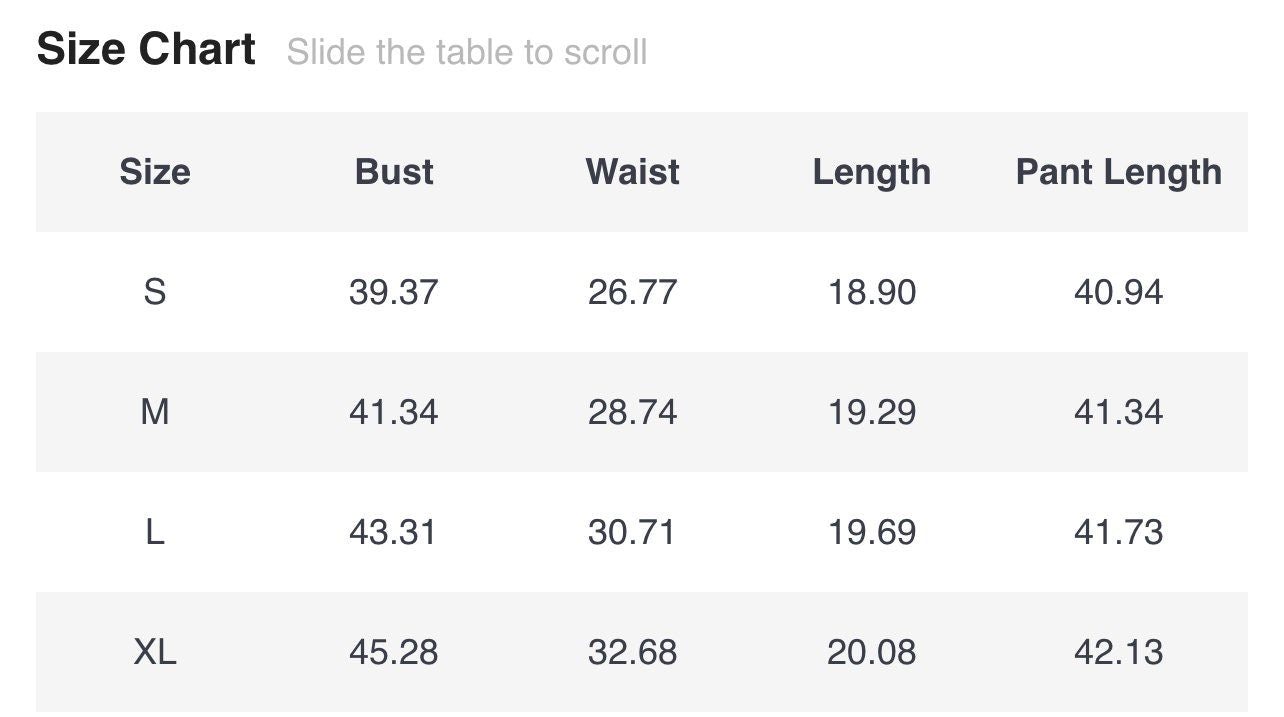
Task: Select the M size row label
Action: coord(155,412)
